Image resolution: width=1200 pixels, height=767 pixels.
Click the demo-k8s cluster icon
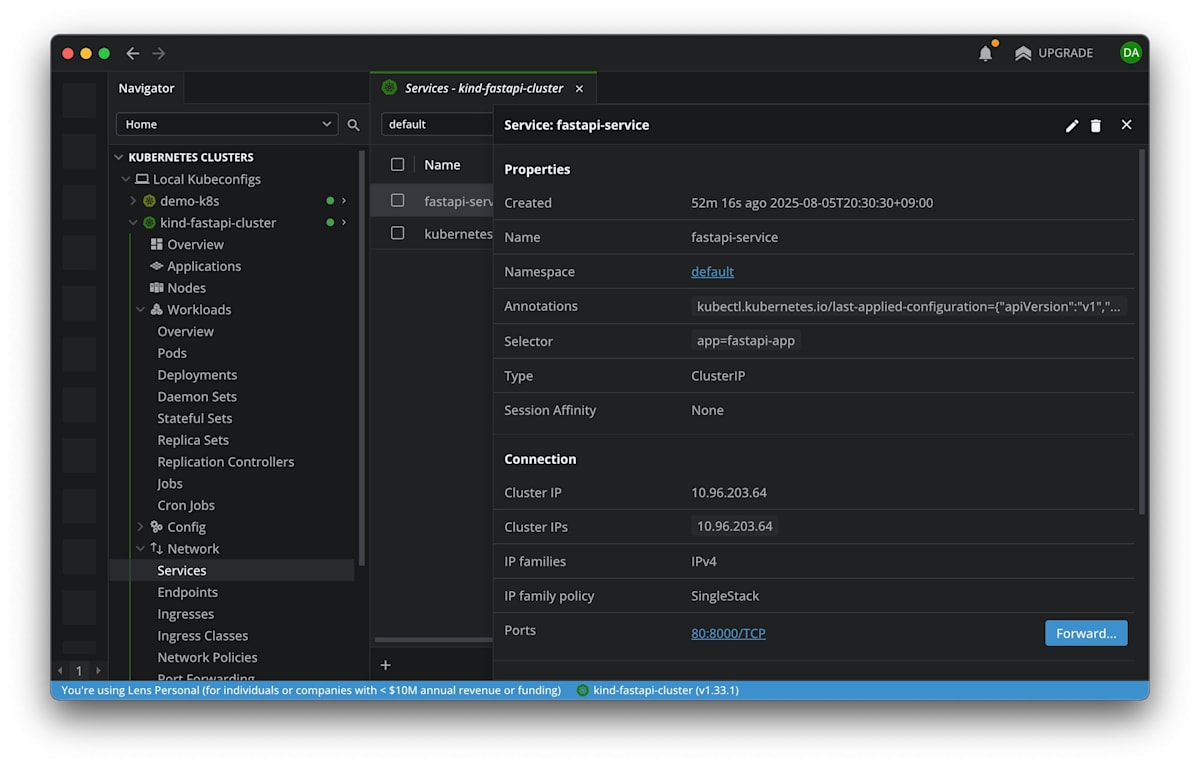pyautogui.click(x=150, y=201)
